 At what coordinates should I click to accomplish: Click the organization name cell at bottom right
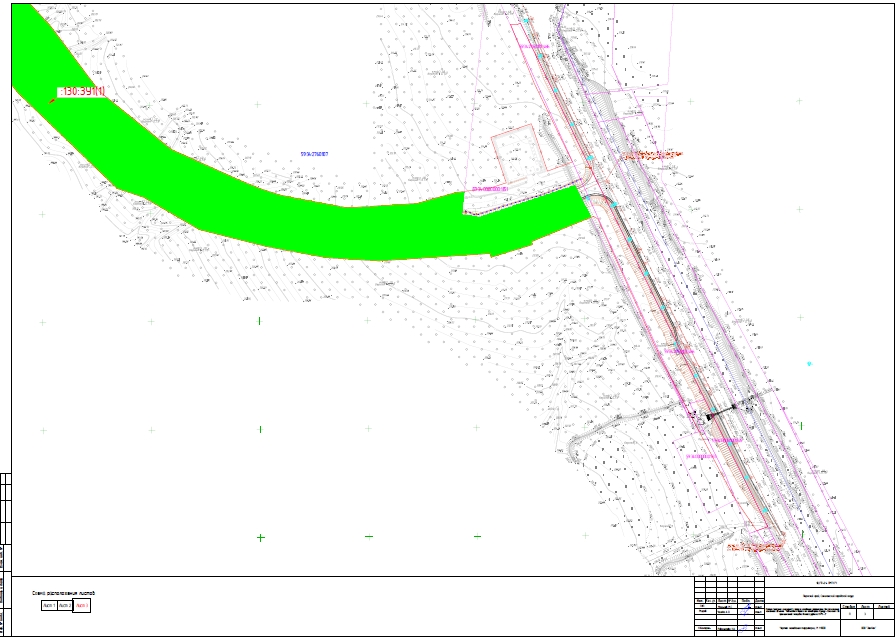click(x=867, y=628)
